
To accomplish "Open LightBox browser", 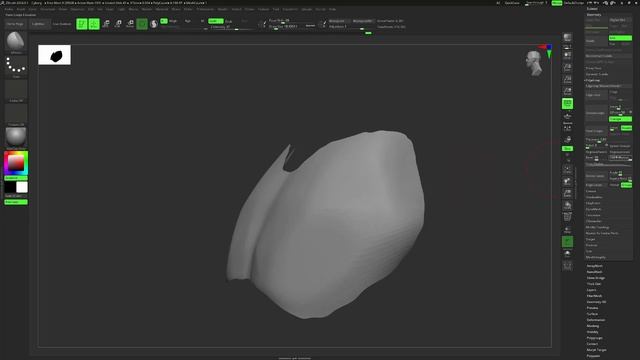I will [39, 24].
